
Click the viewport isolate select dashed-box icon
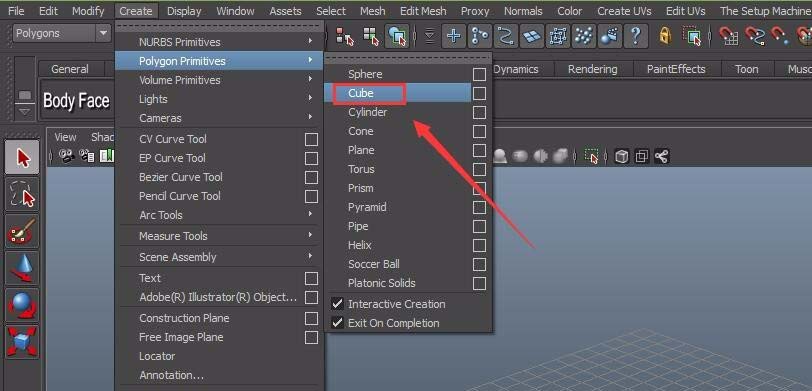point(591,156)
